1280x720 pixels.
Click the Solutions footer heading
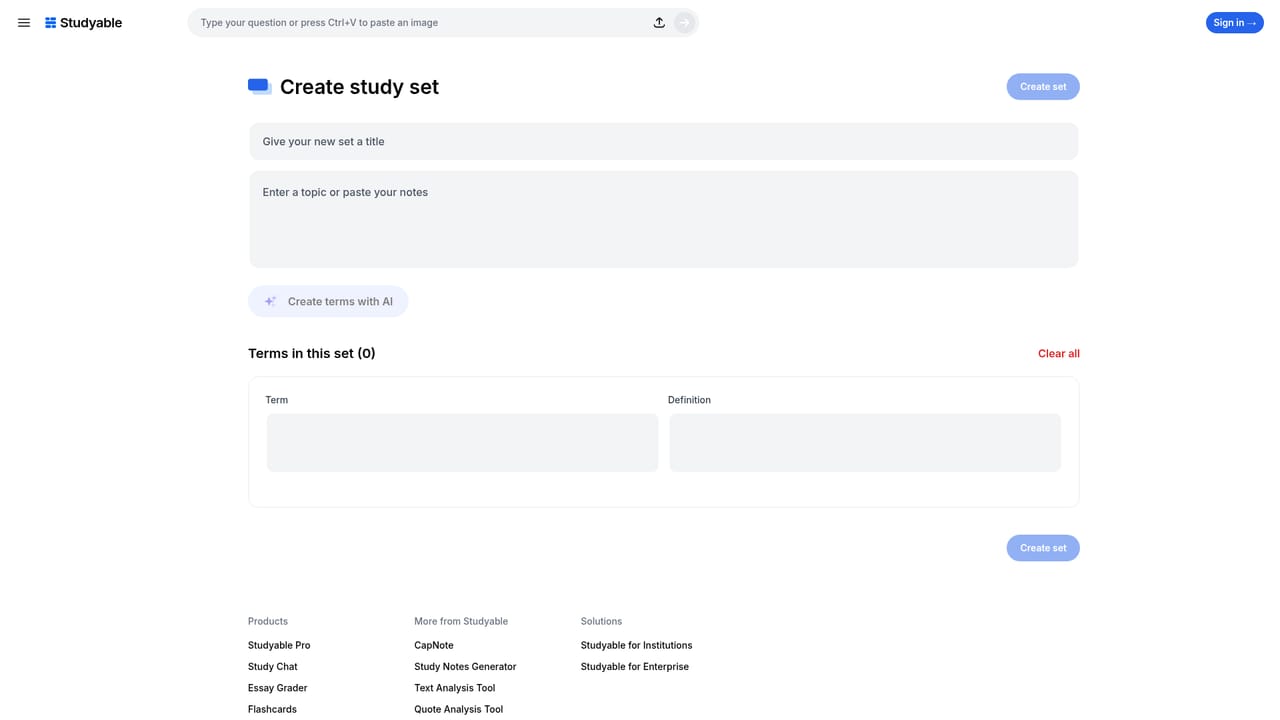tap(601, 622)
